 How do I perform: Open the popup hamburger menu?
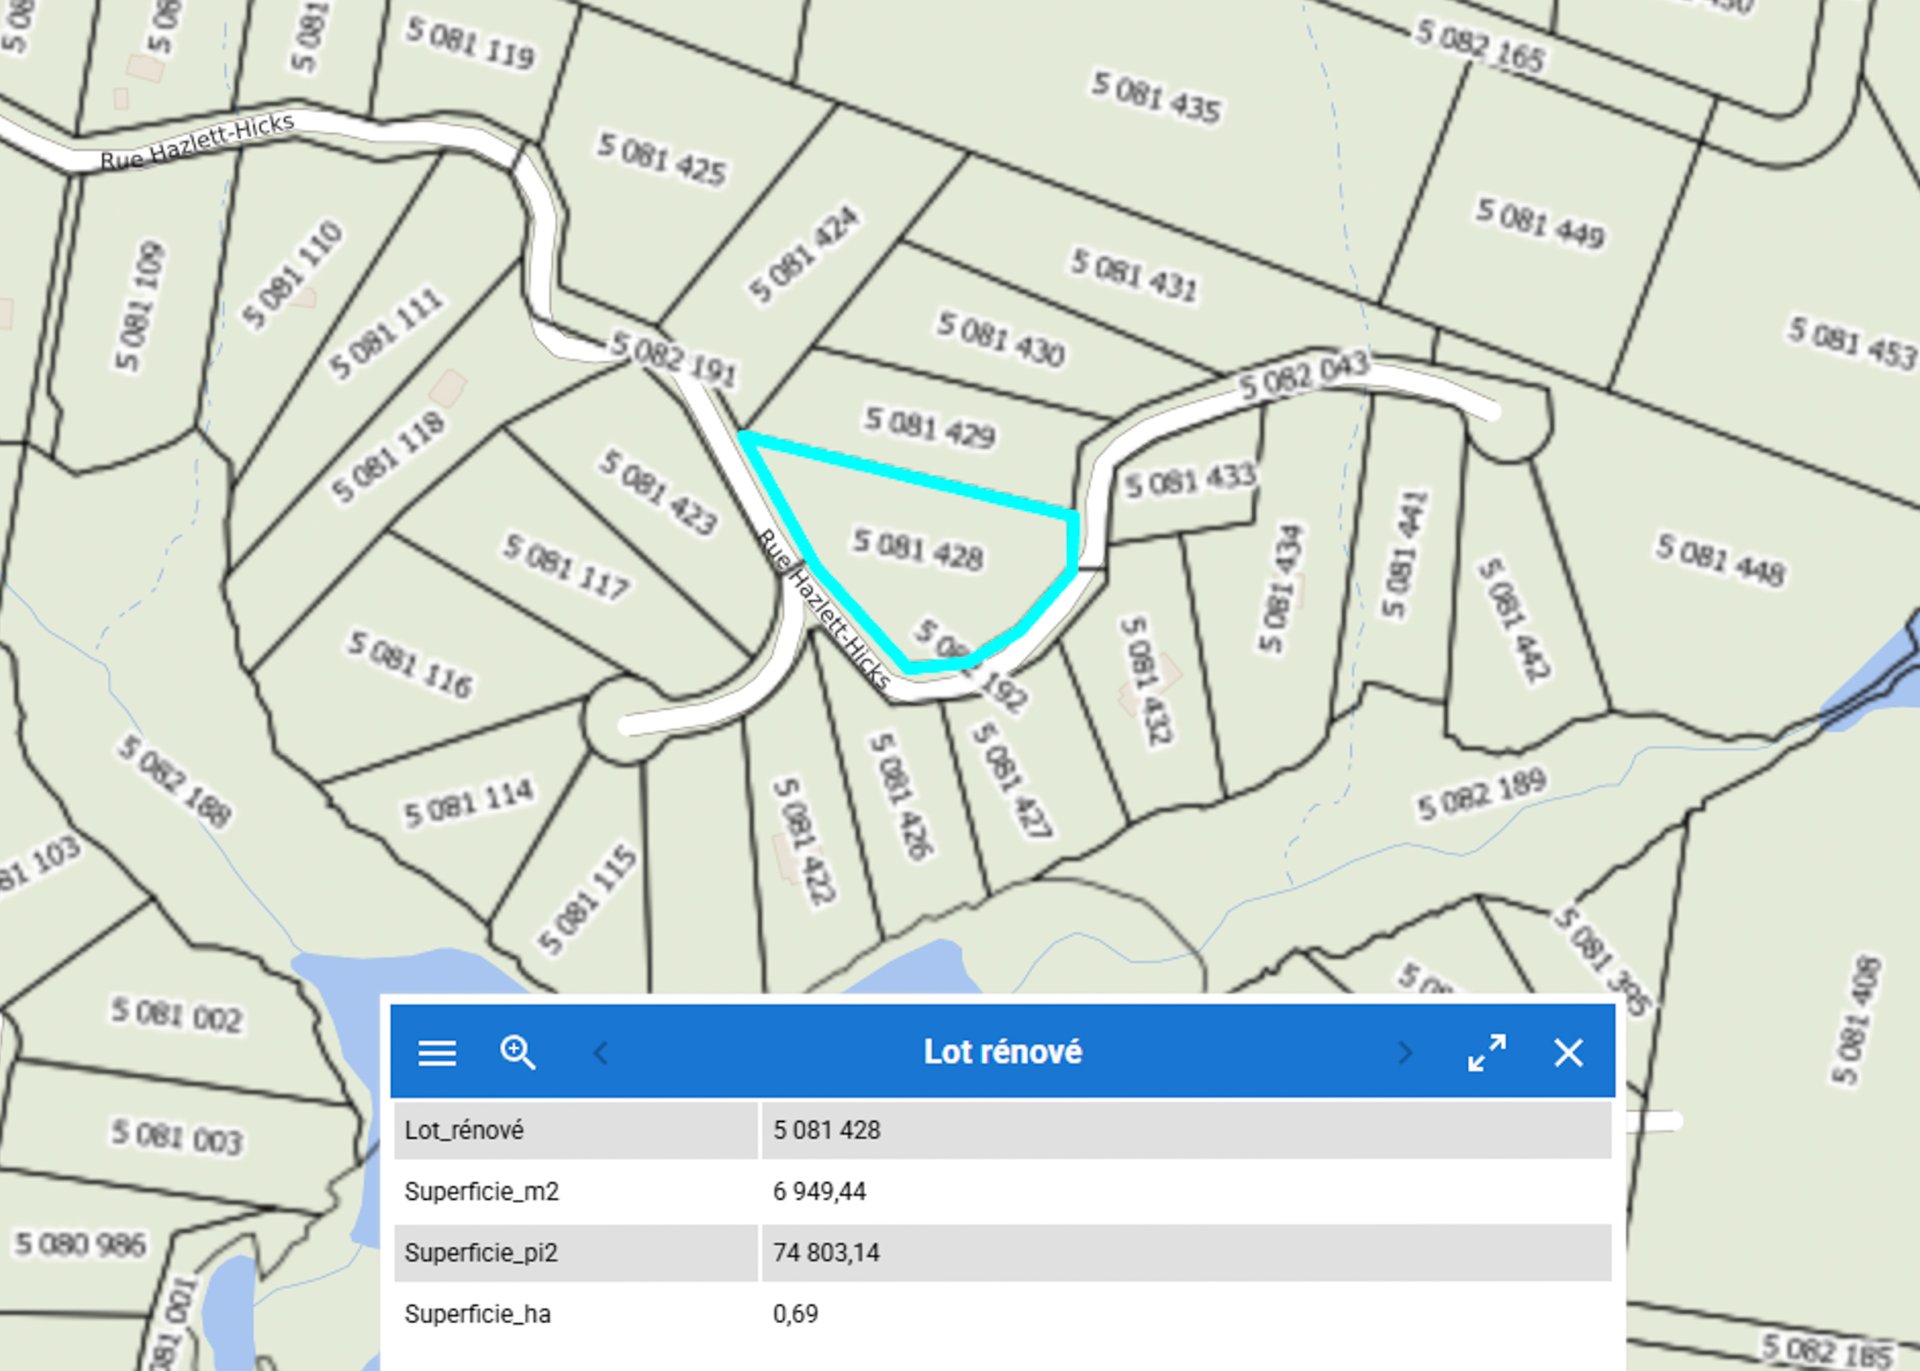pyautogui.click(x=437, y=1052)
